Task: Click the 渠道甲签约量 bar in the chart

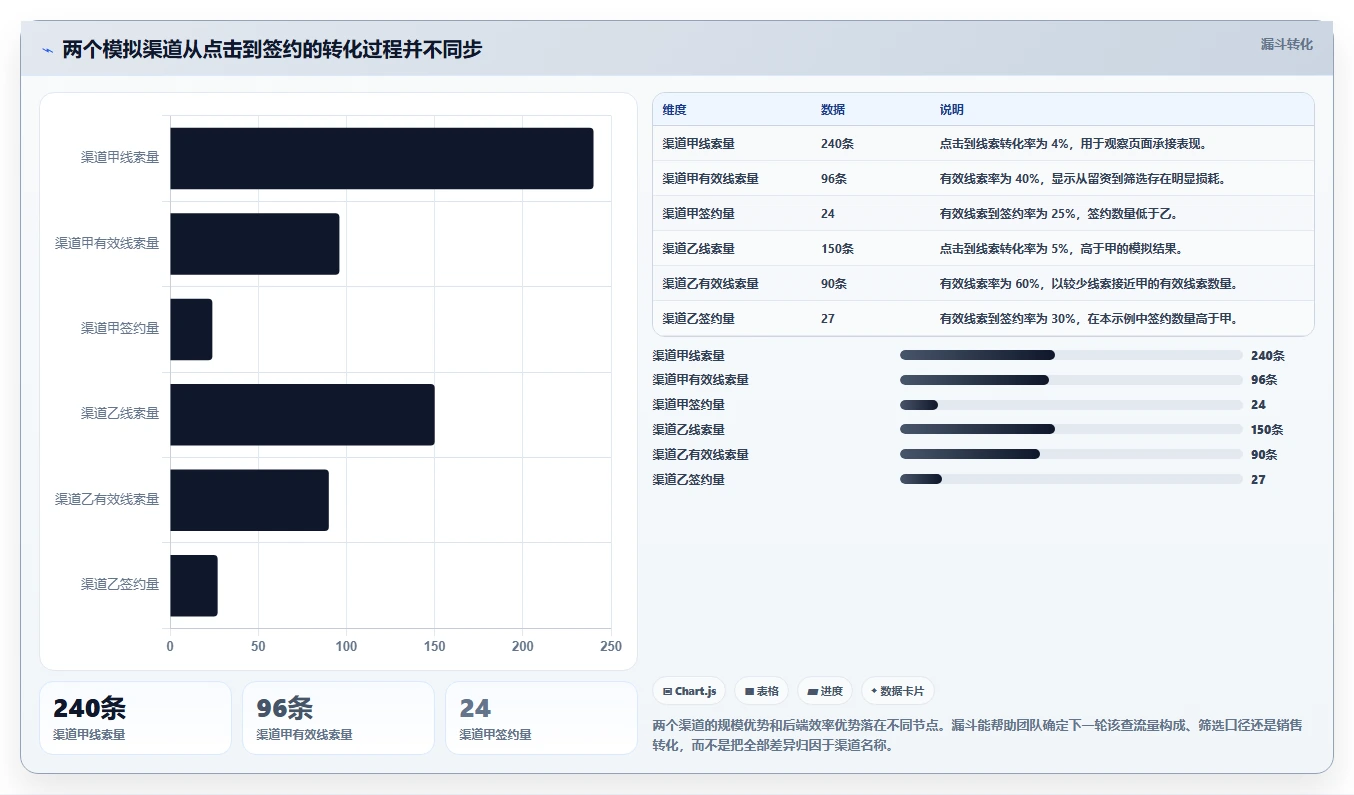Action: pyautogui.click(x=191, y=329)
